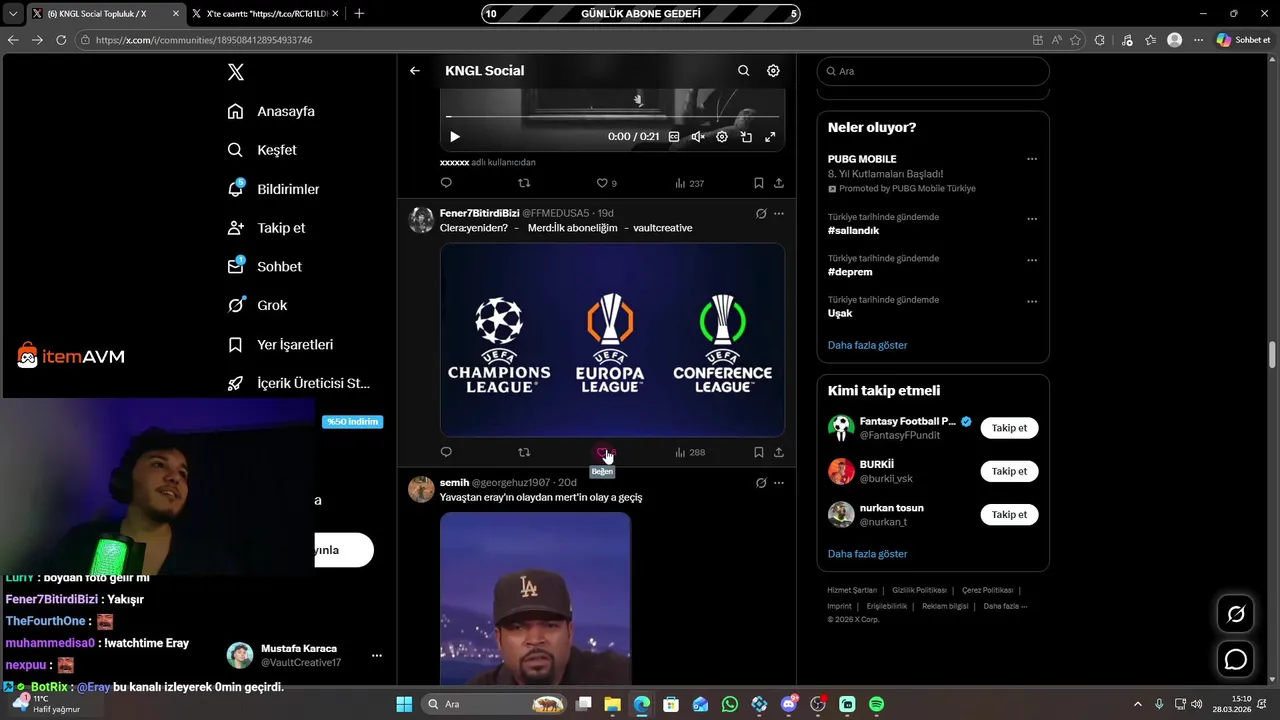Click the Ara search field on X
1280x720 pixels.
(933, 71)
